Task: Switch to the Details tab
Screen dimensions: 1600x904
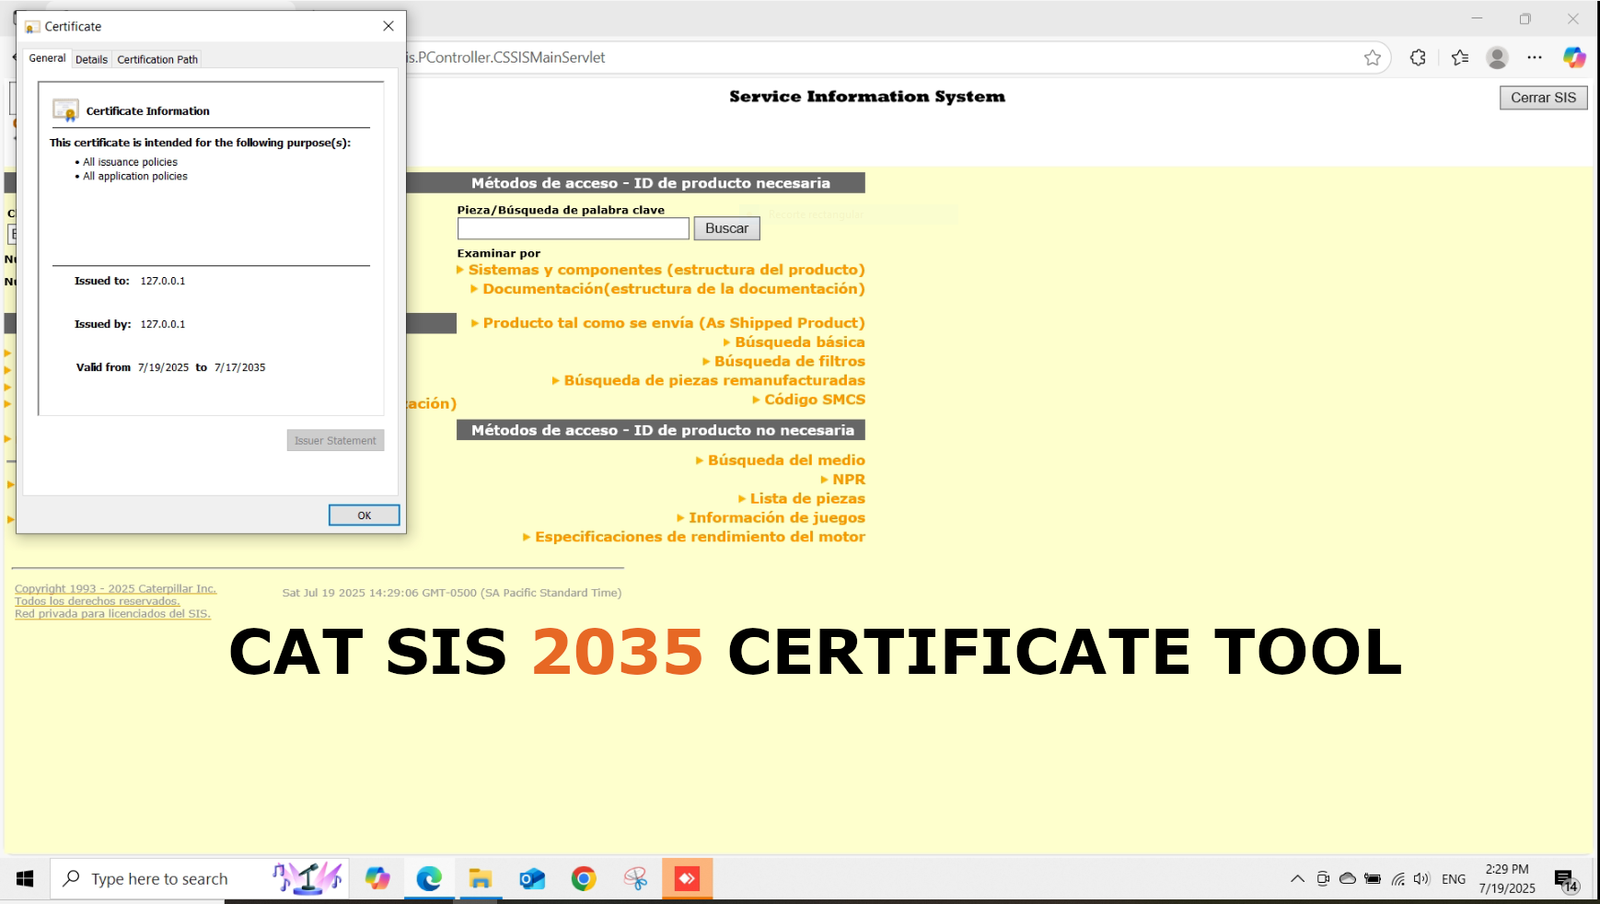Action: coord(91,59)
